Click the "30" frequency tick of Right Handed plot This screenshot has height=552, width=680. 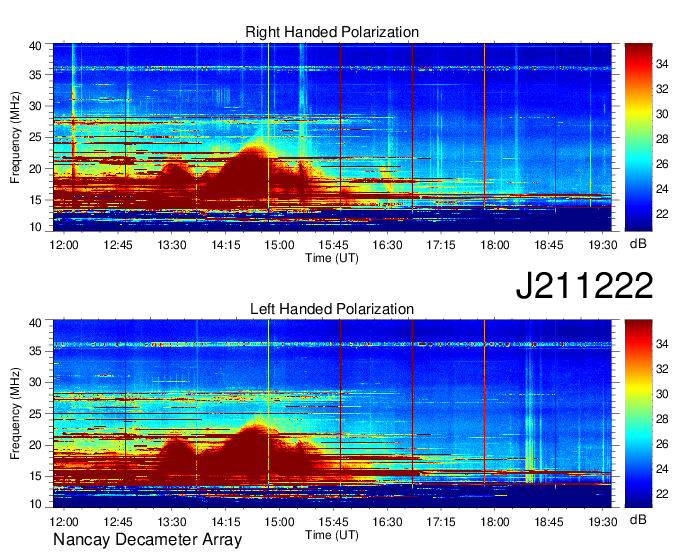pos(35,106)
